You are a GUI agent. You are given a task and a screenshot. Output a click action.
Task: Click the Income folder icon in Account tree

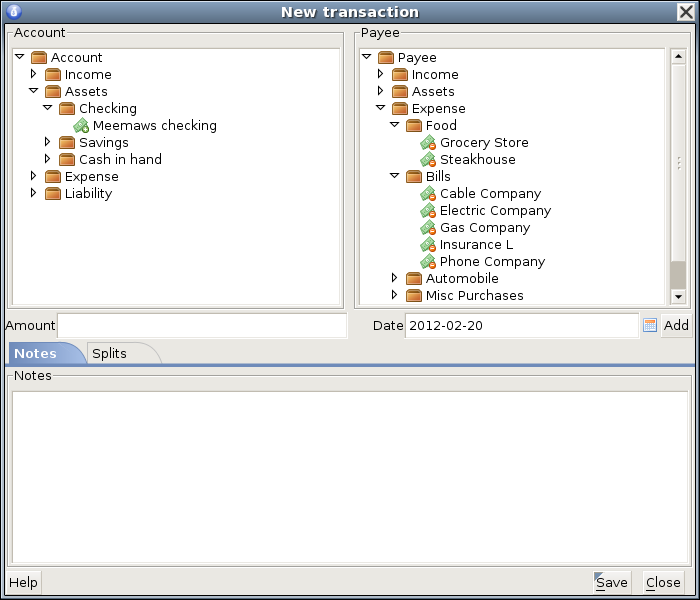pos(53,75)
